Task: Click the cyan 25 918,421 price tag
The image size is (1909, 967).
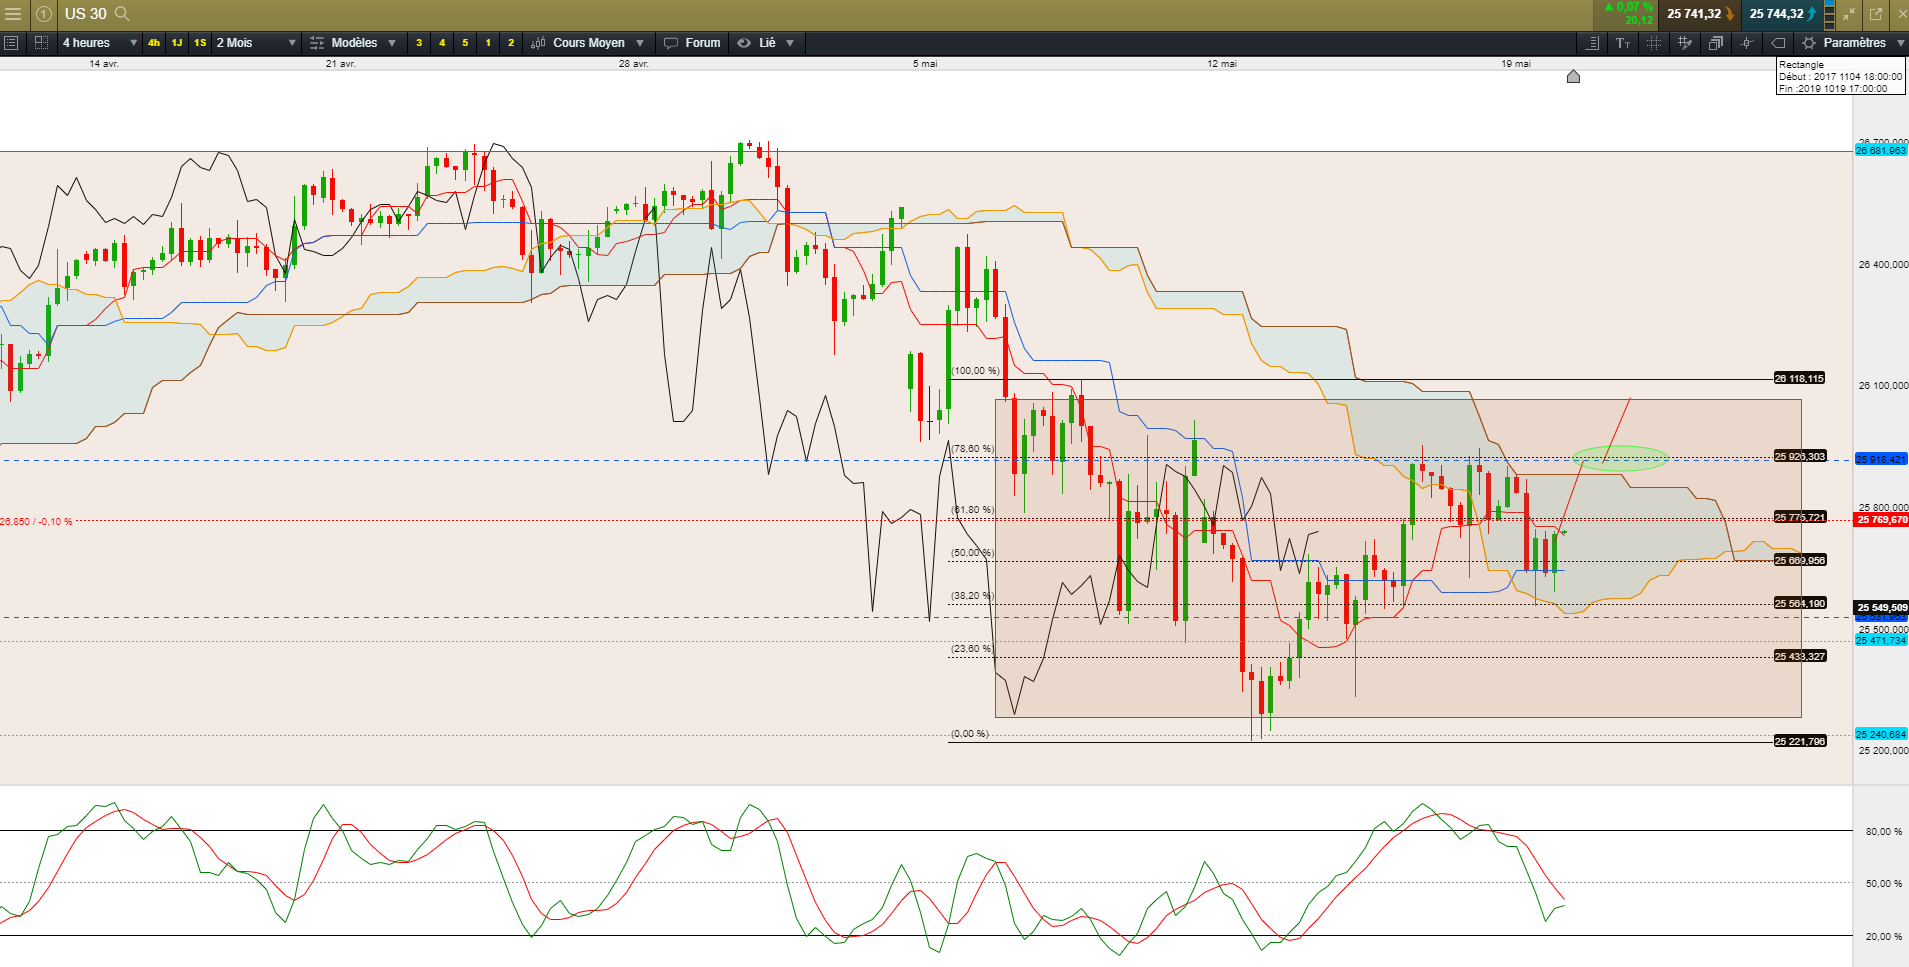Action: pos(1881,459)
